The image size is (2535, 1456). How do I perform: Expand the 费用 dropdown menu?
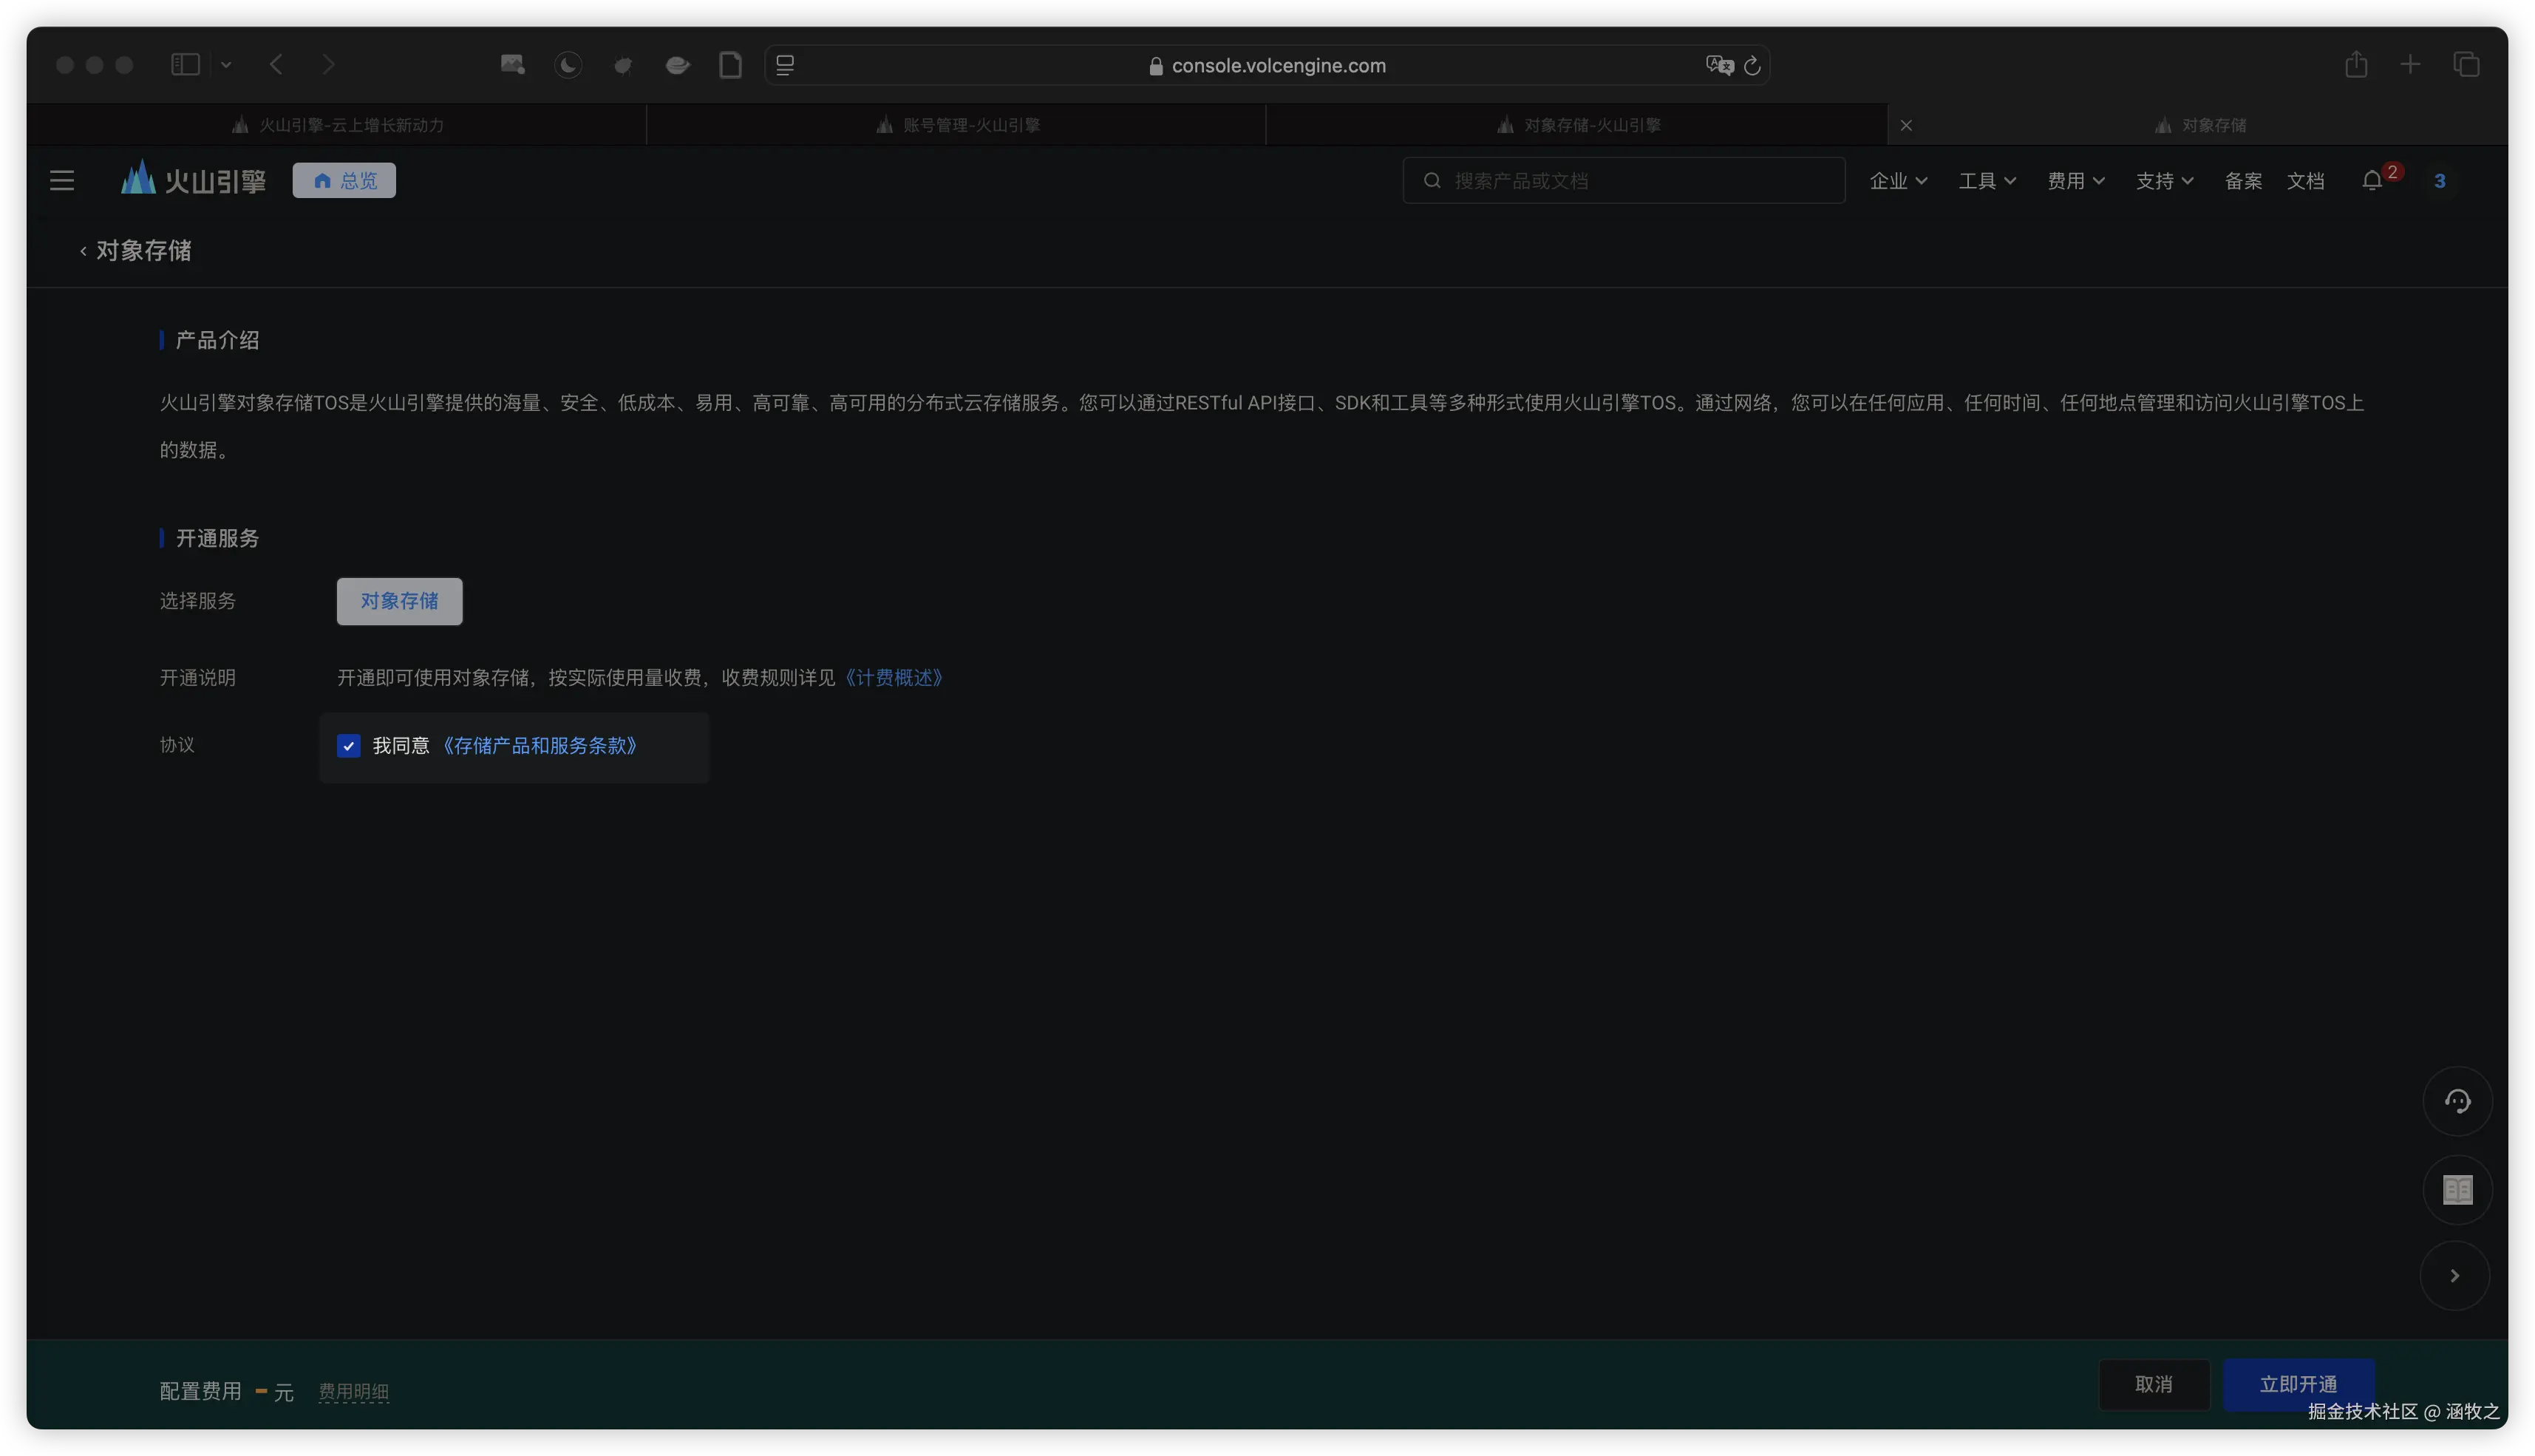(2076, 181)
